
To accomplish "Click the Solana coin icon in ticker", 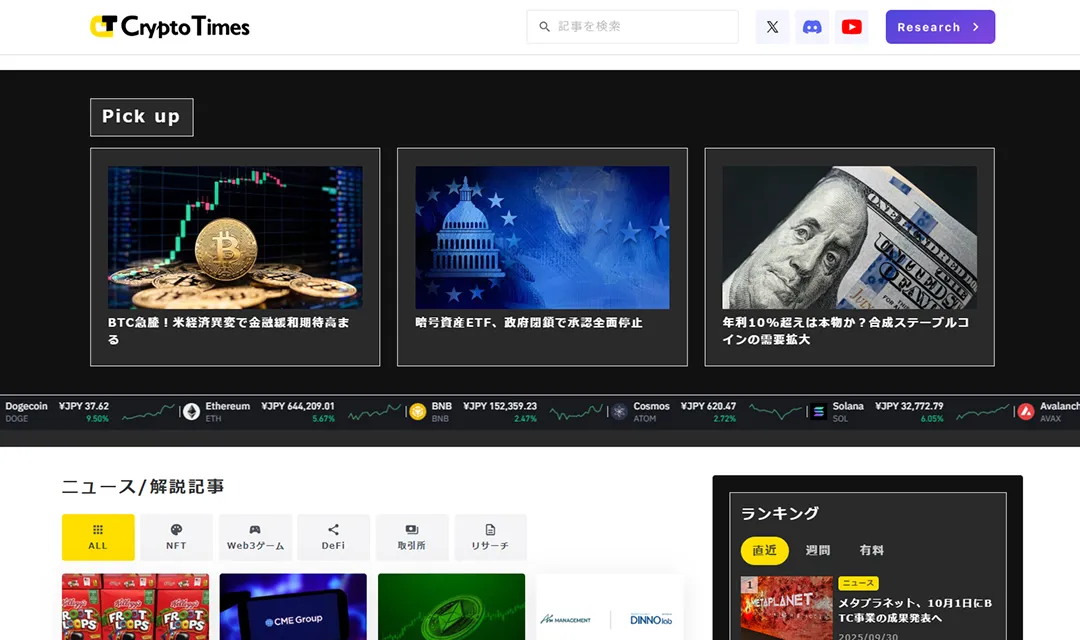I will pyautogui.click(x=819, y=412).
